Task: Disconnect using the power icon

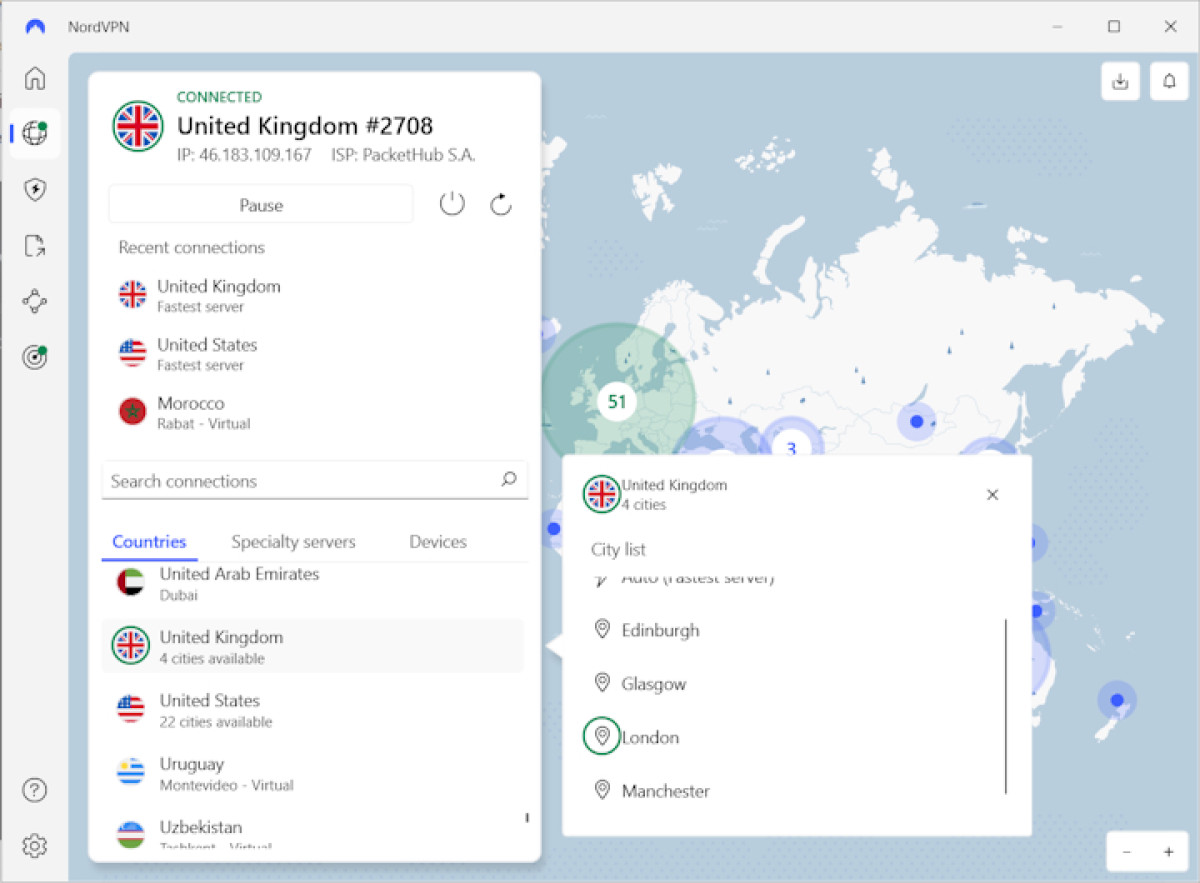Action: tap(452, 205)
